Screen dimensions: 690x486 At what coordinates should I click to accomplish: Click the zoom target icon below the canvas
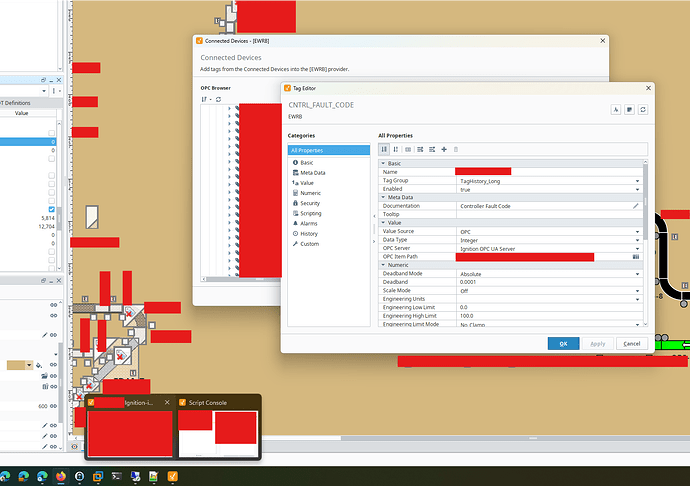74,446
